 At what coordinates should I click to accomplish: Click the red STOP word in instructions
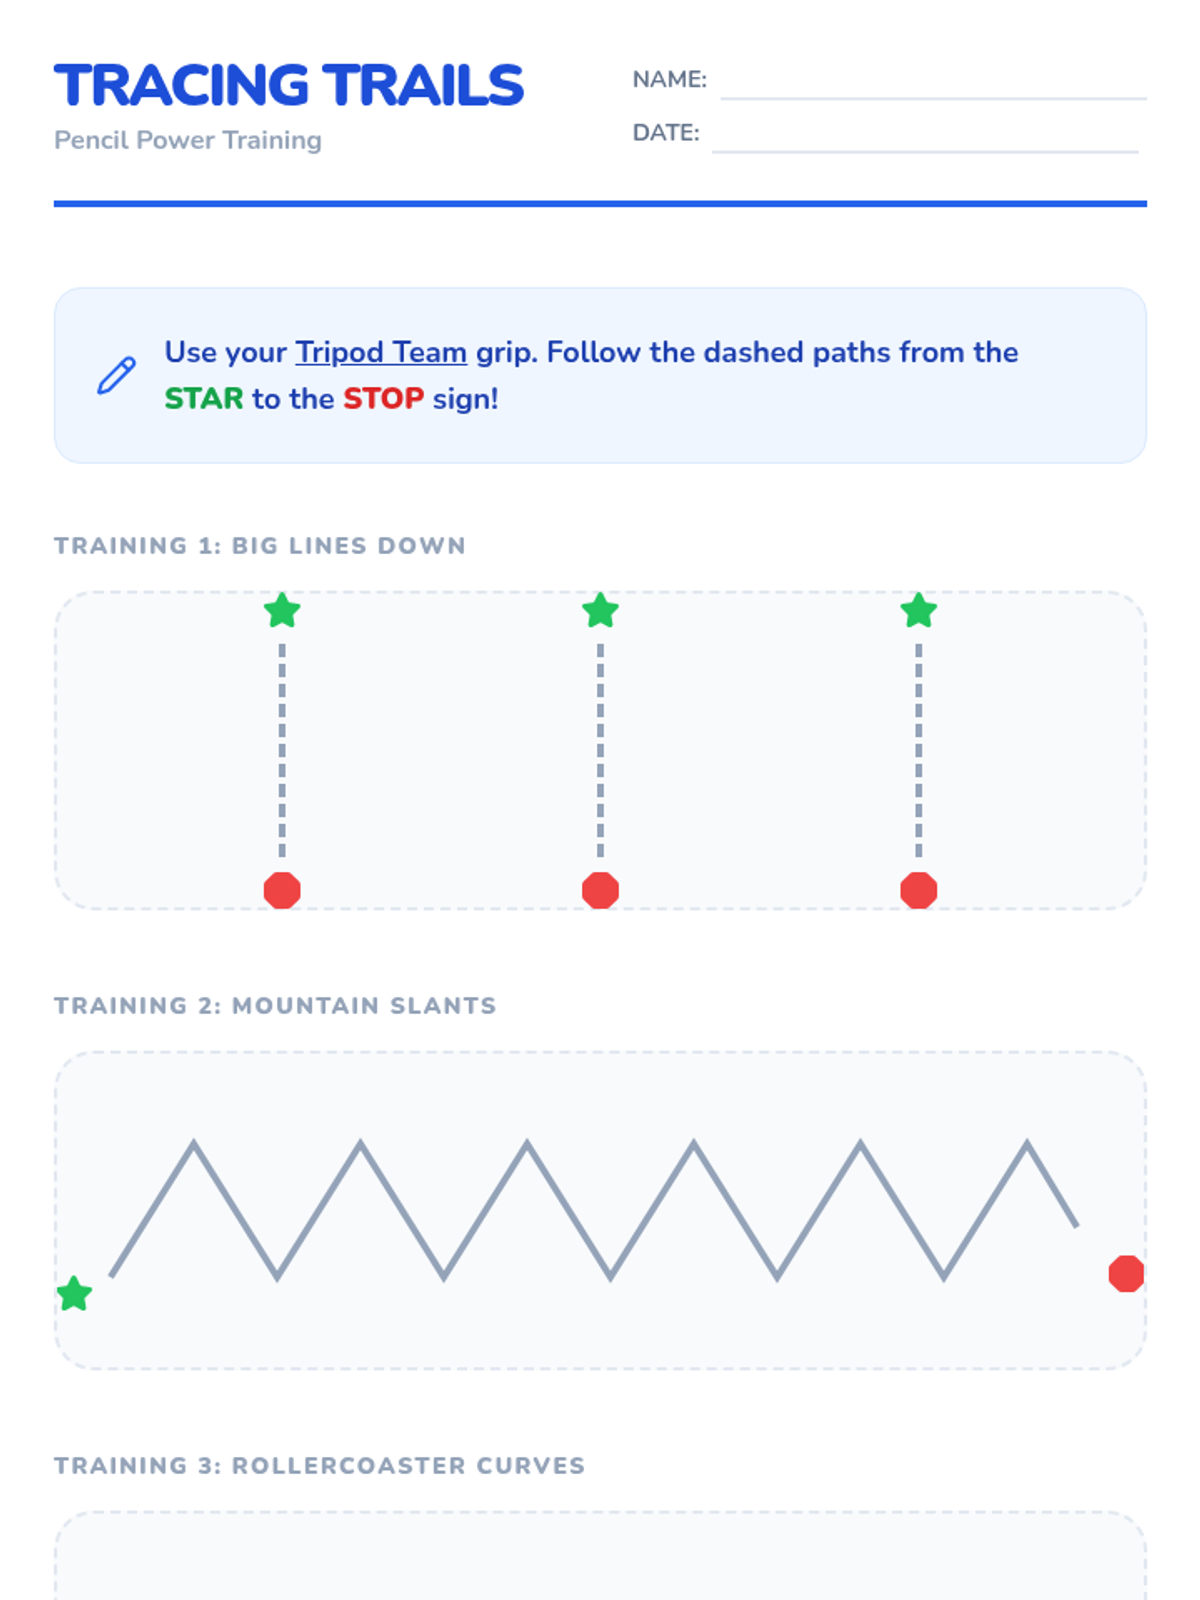(x=383, y=399)
